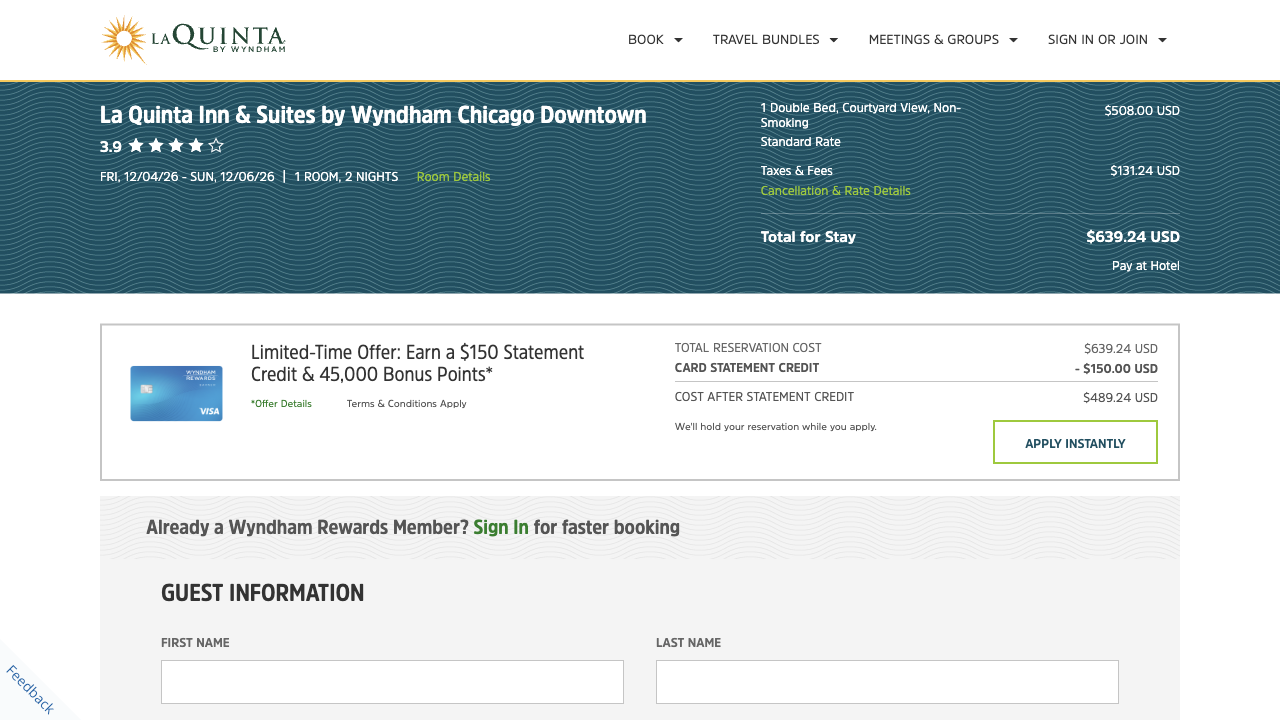Expand the TRAVEL BUNDLES dropdown arrow
1280x720 pixels.
tap(834, 40)
